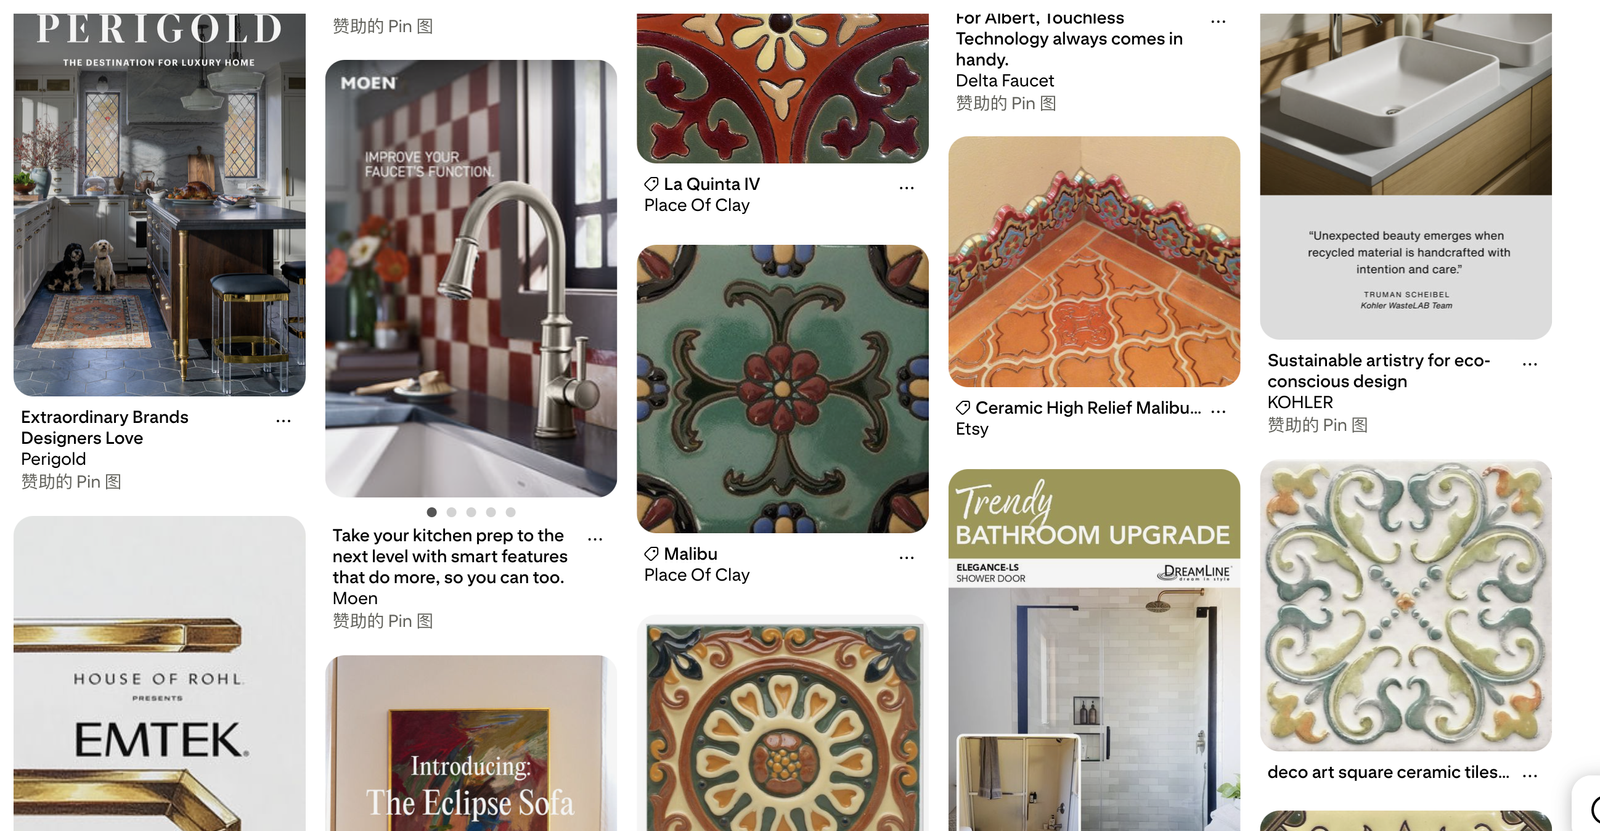Select the second carousel dot under Moen image
Viewport: 1600px width, 831px height.
451,512
